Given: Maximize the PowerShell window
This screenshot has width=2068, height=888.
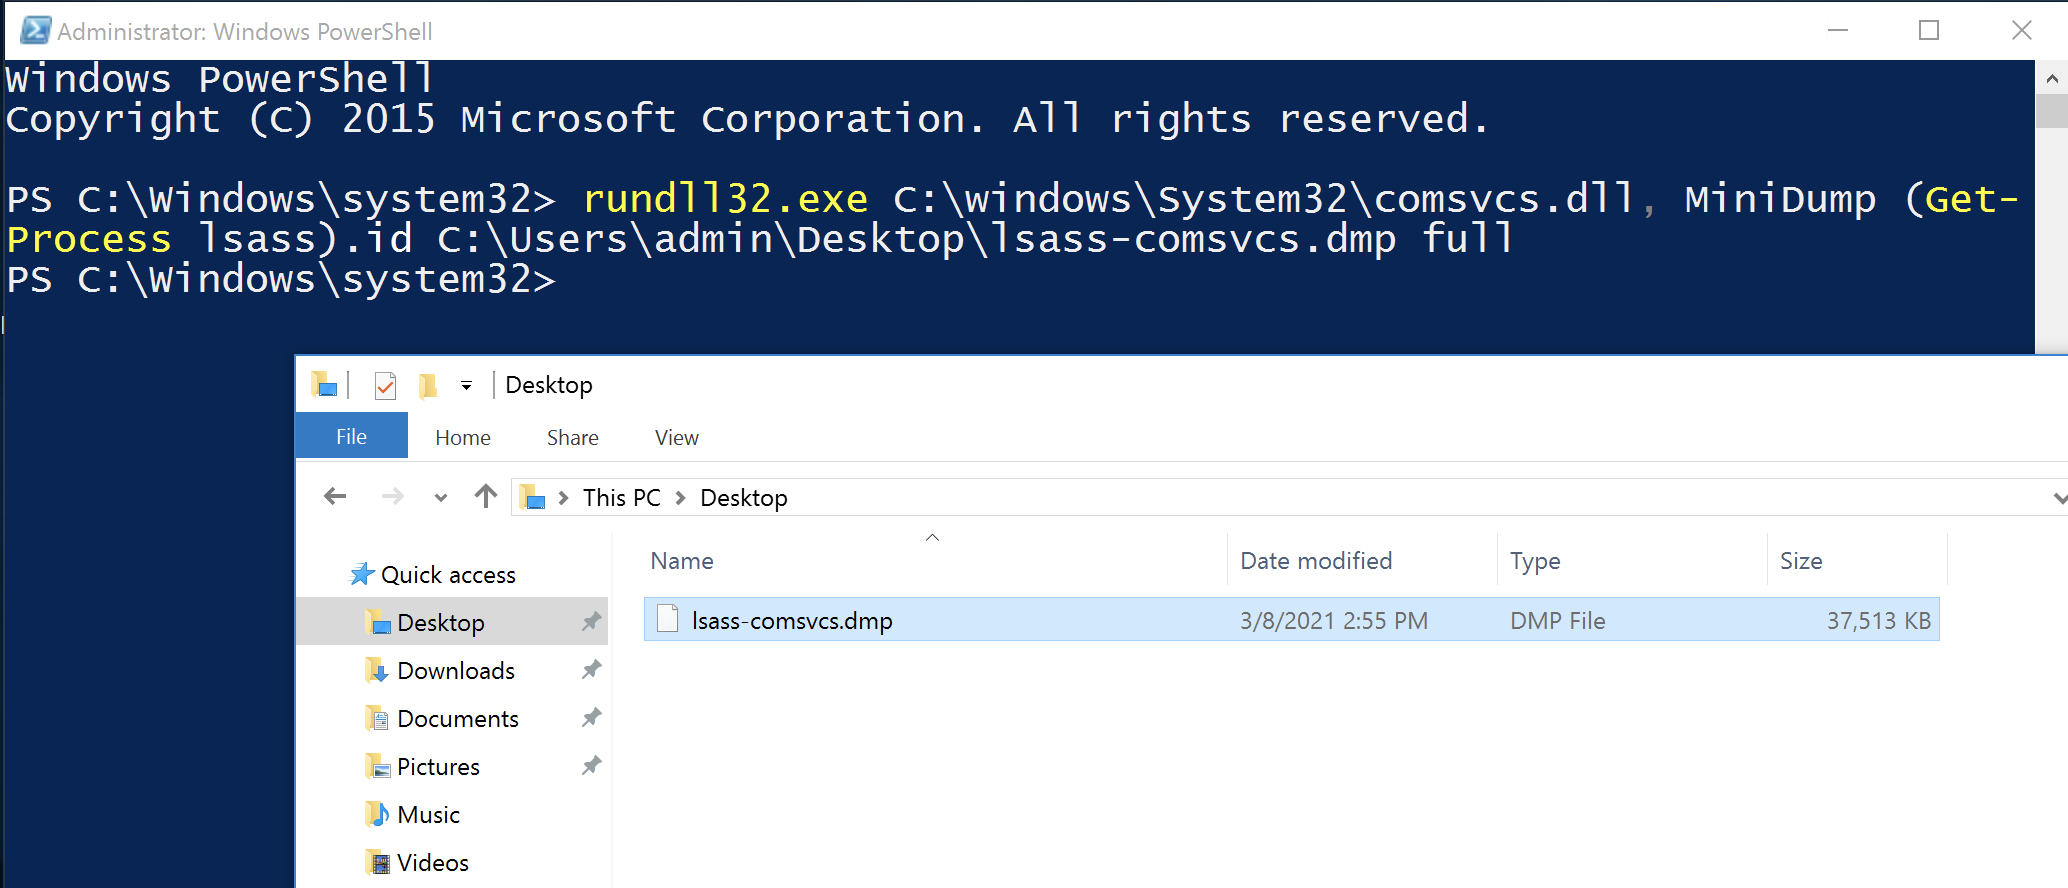Looking at the screenshot, I should coord(1928,31).
